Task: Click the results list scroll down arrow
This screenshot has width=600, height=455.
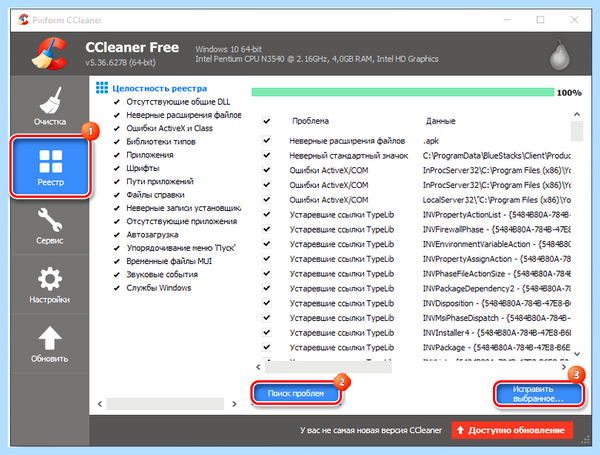Action: click(577, 354)
